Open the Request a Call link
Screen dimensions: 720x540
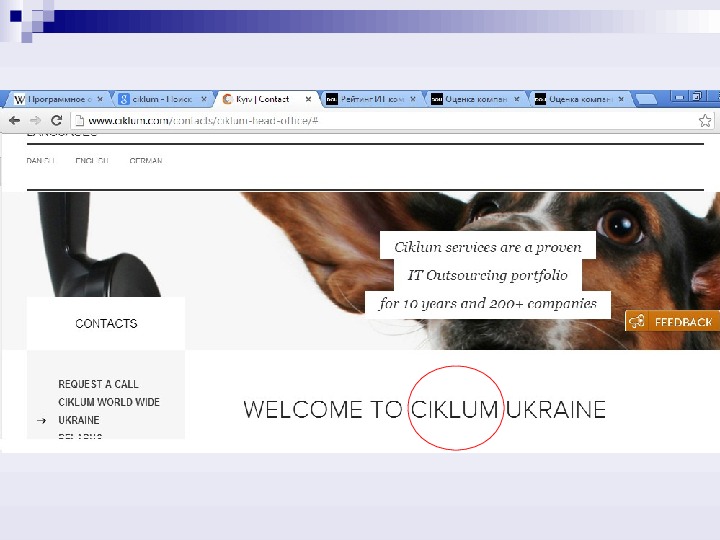tap(98, 384)
